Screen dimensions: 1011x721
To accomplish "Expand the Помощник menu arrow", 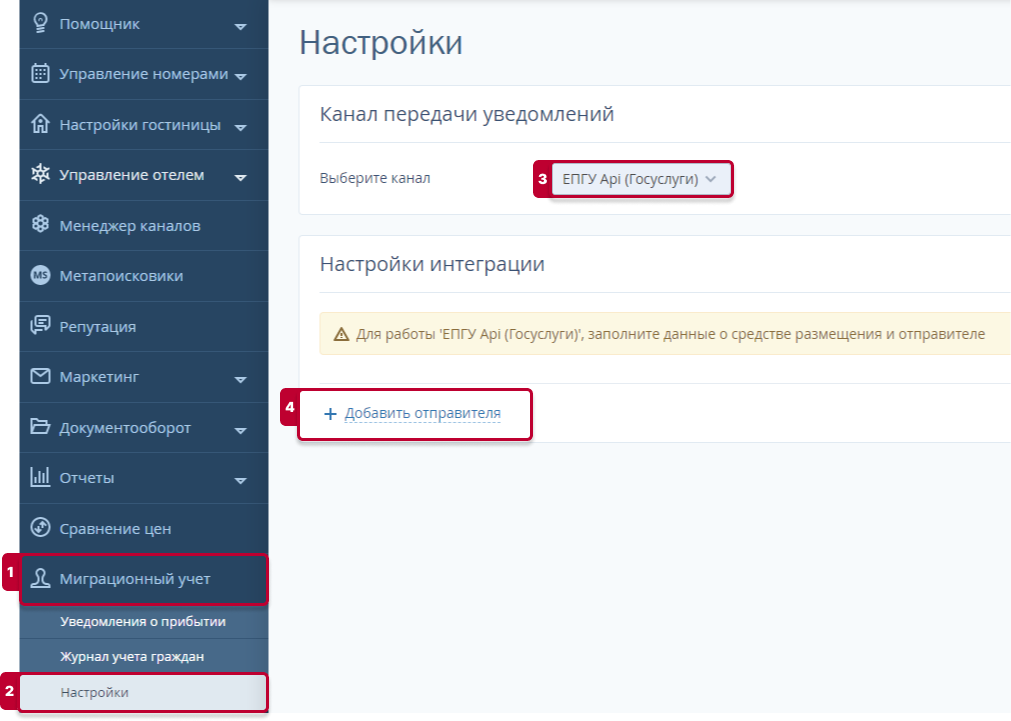I will 240,26.
